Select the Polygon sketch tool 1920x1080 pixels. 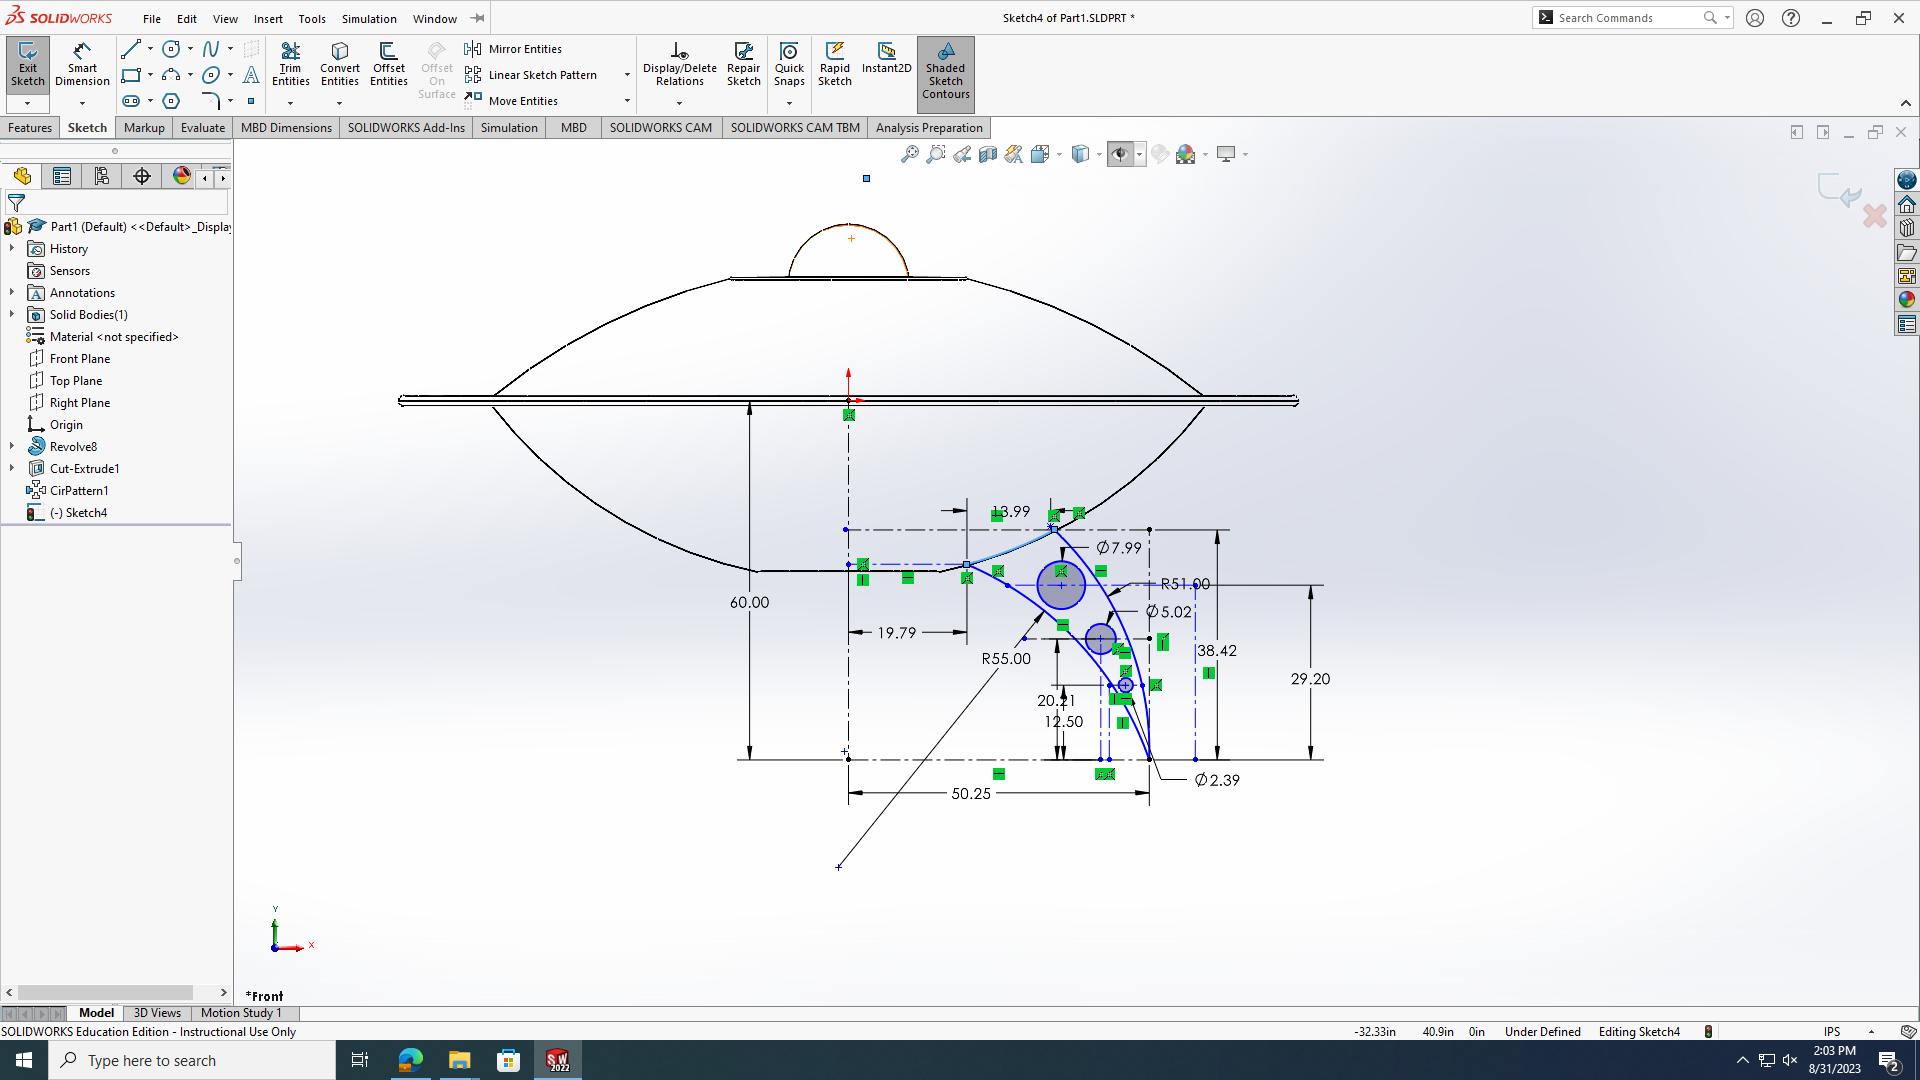(x=171, y=101)
